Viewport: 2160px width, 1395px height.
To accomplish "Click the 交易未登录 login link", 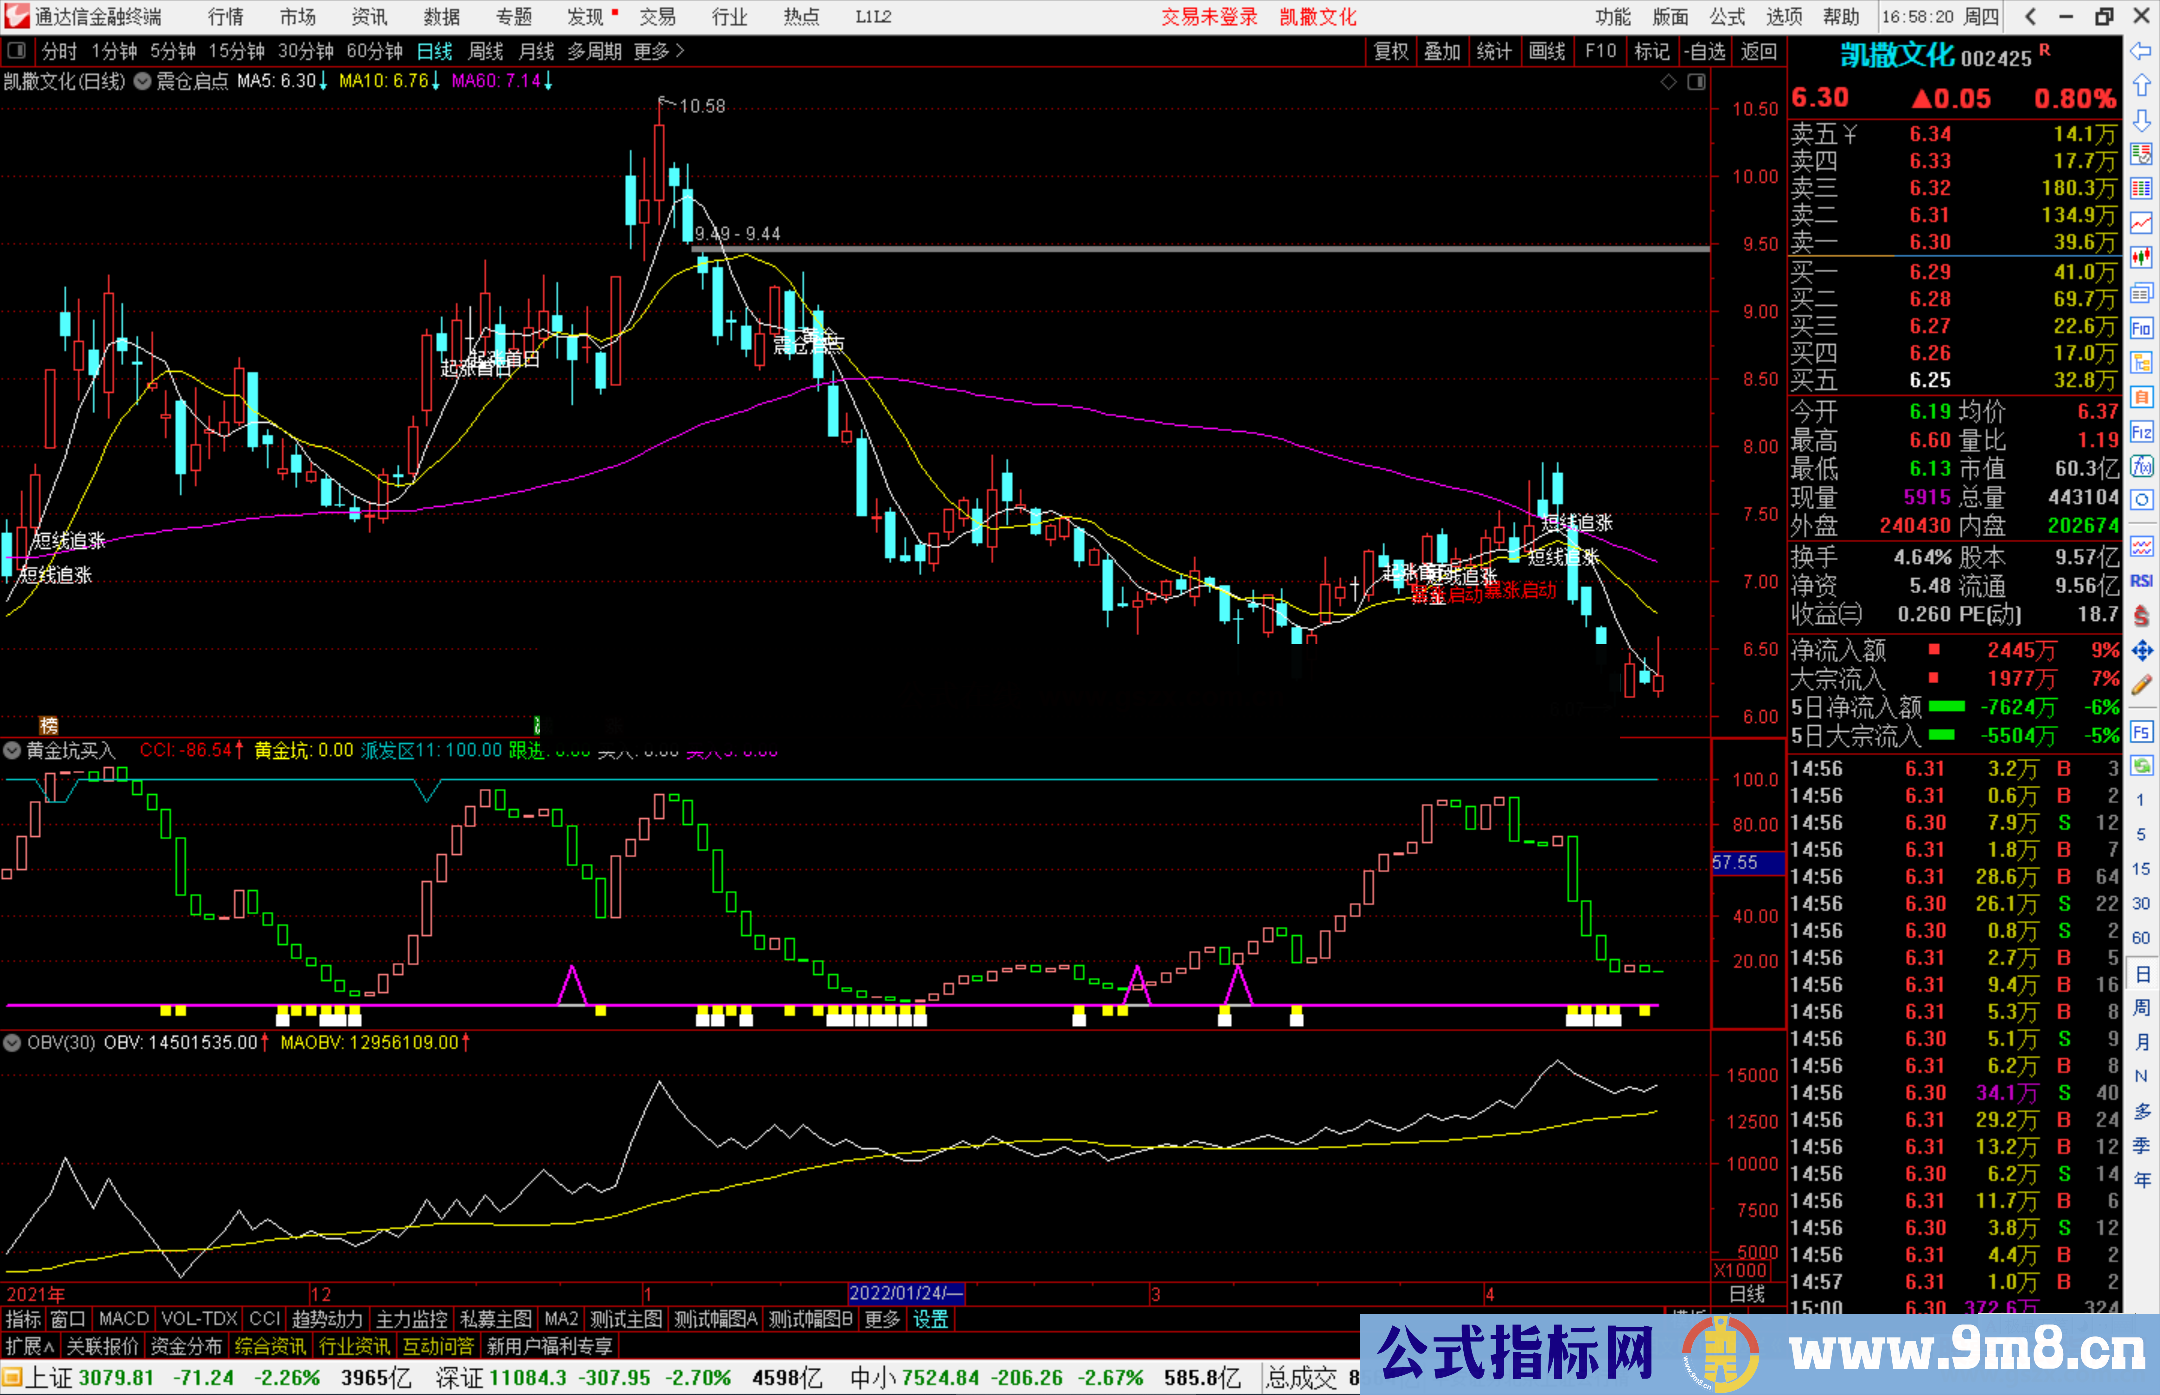I will pyautogui.click(x=1209, y=17).
